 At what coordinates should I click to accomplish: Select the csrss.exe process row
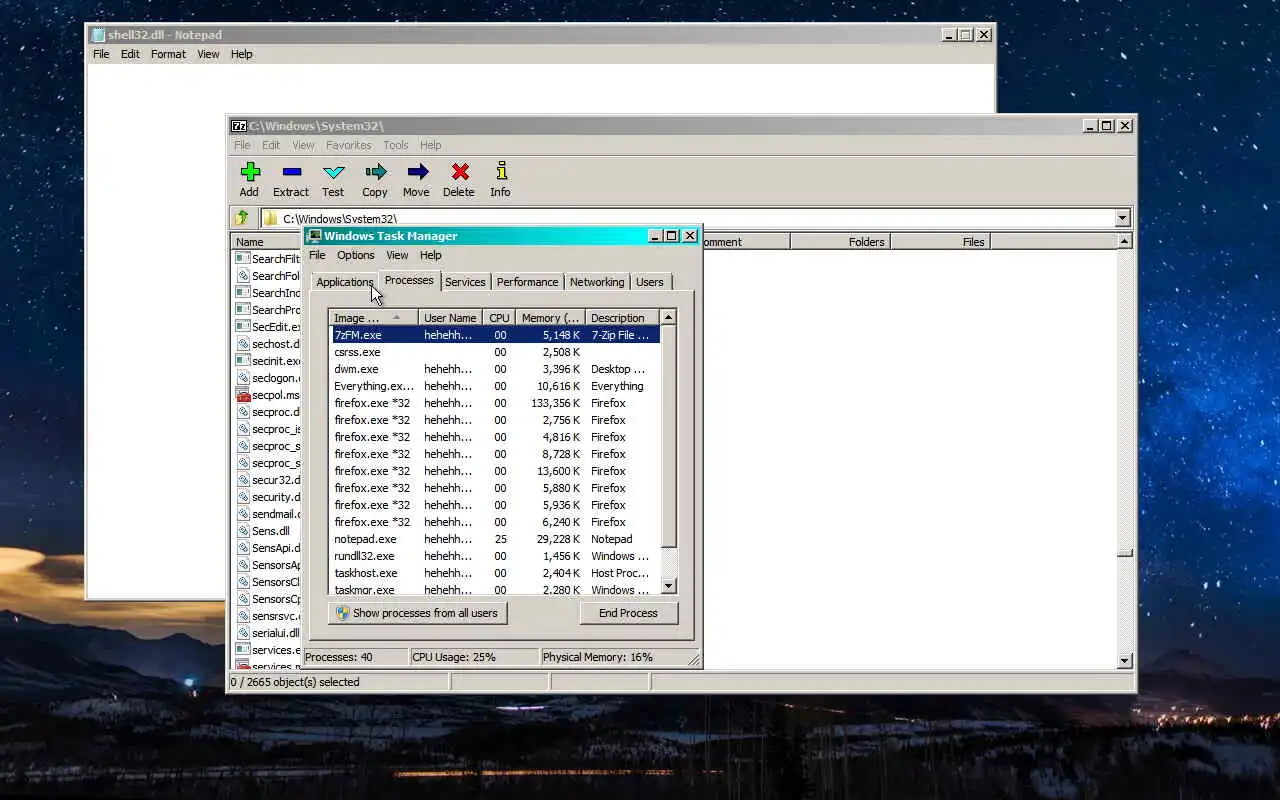point(495,352)
